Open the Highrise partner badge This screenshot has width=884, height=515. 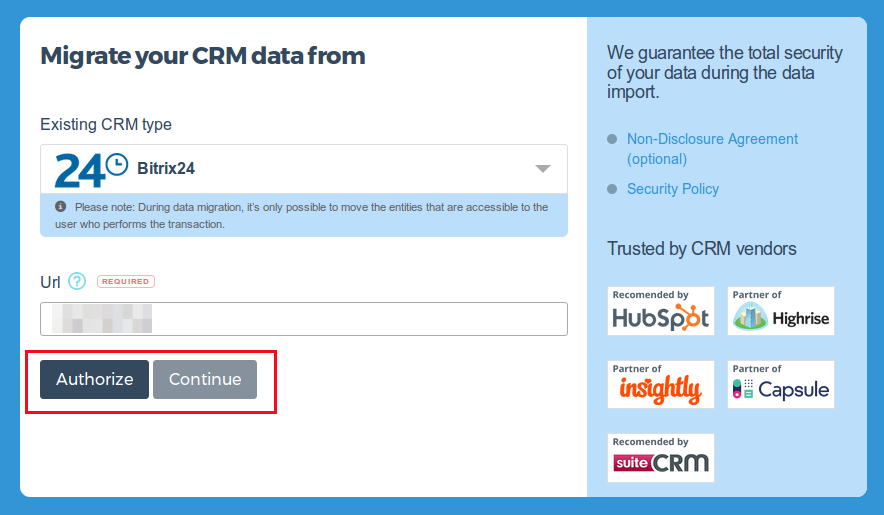[781, 311]
